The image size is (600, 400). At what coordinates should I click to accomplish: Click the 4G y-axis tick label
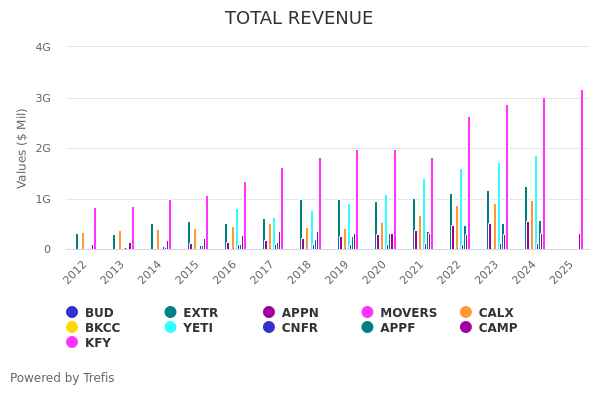42,47
